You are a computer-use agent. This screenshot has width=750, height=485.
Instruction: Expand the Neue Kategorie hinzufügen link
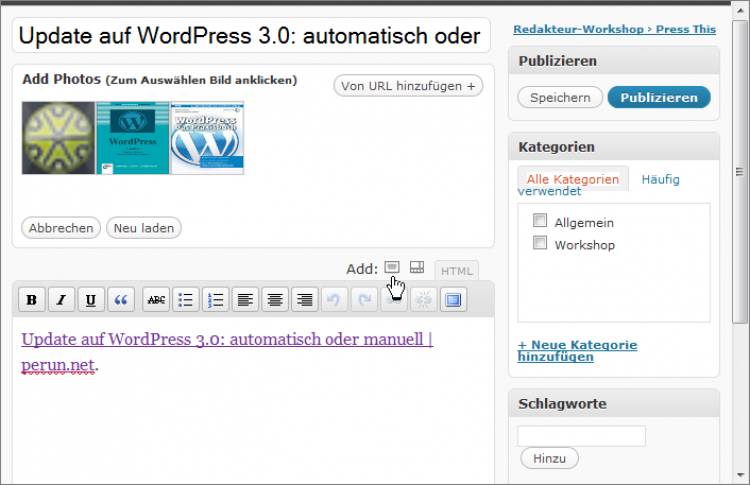point(576,350)
